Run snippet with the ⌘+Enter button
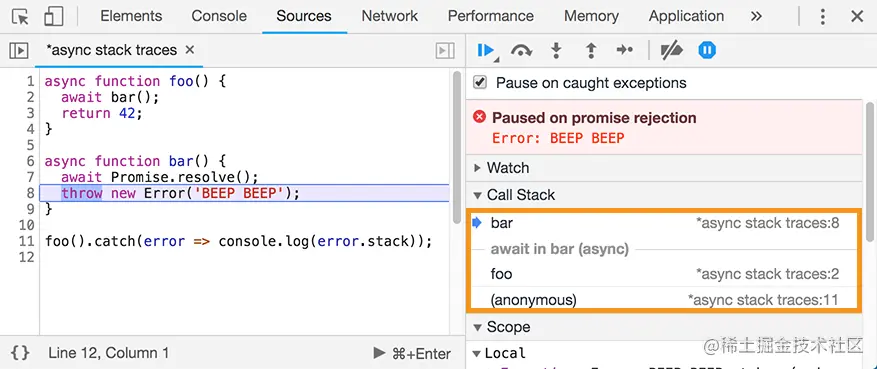Screen dimensions: 877x369 click(x=412, y=353)
